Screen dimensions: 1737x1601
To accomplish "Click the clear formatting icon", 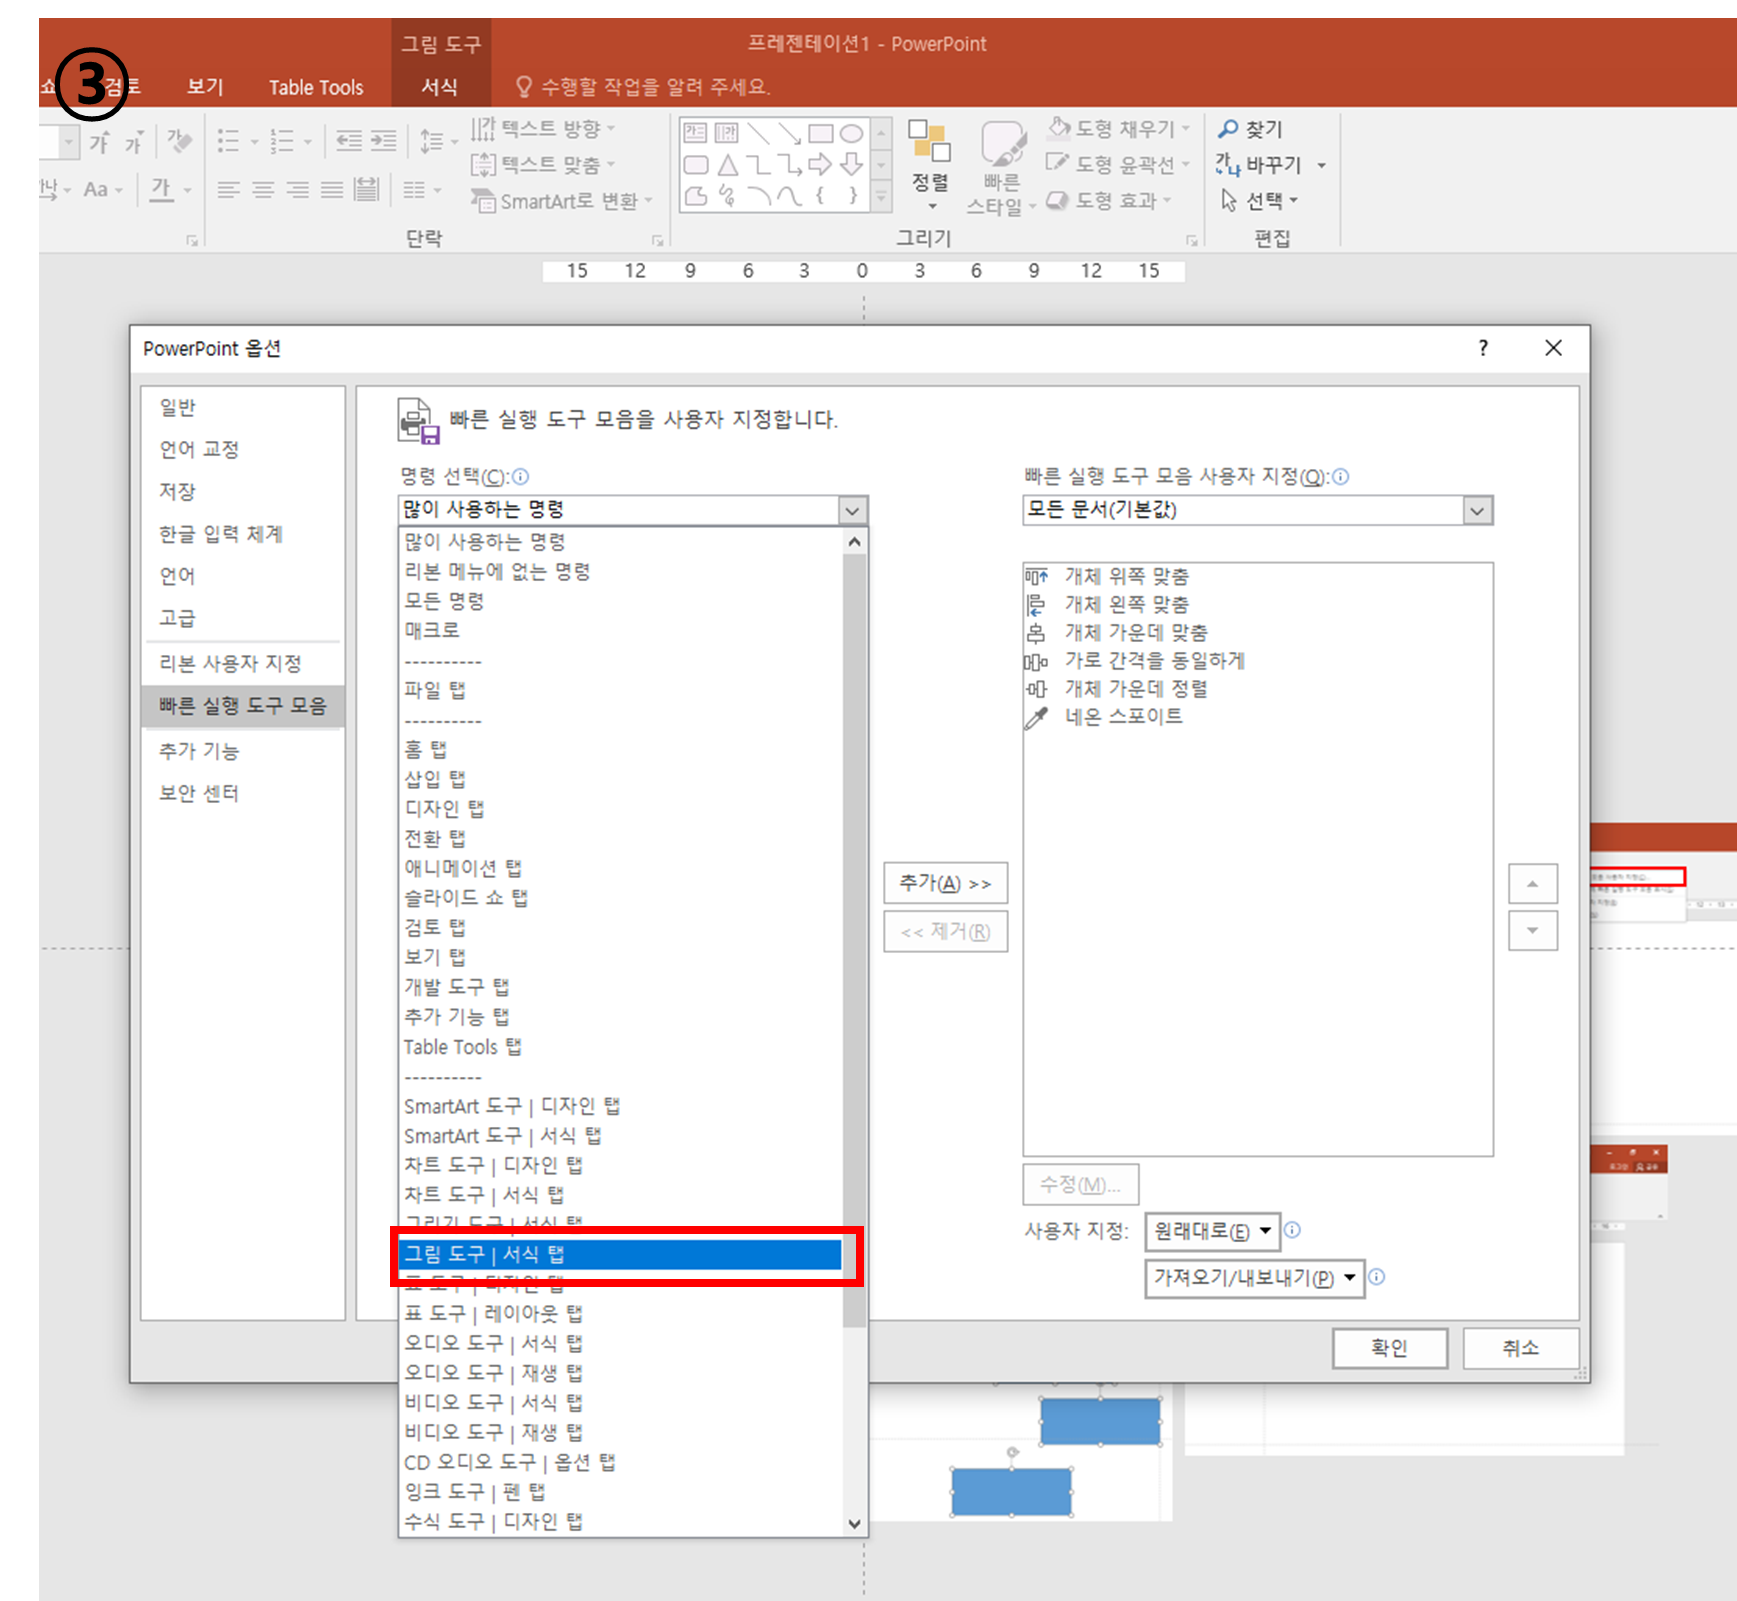I will 180,141.
